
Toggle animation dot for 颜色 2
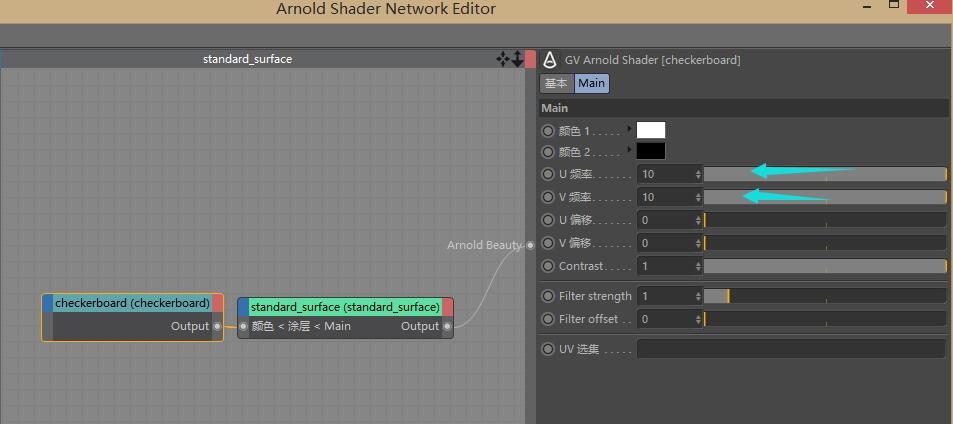[x=548, y=152]
